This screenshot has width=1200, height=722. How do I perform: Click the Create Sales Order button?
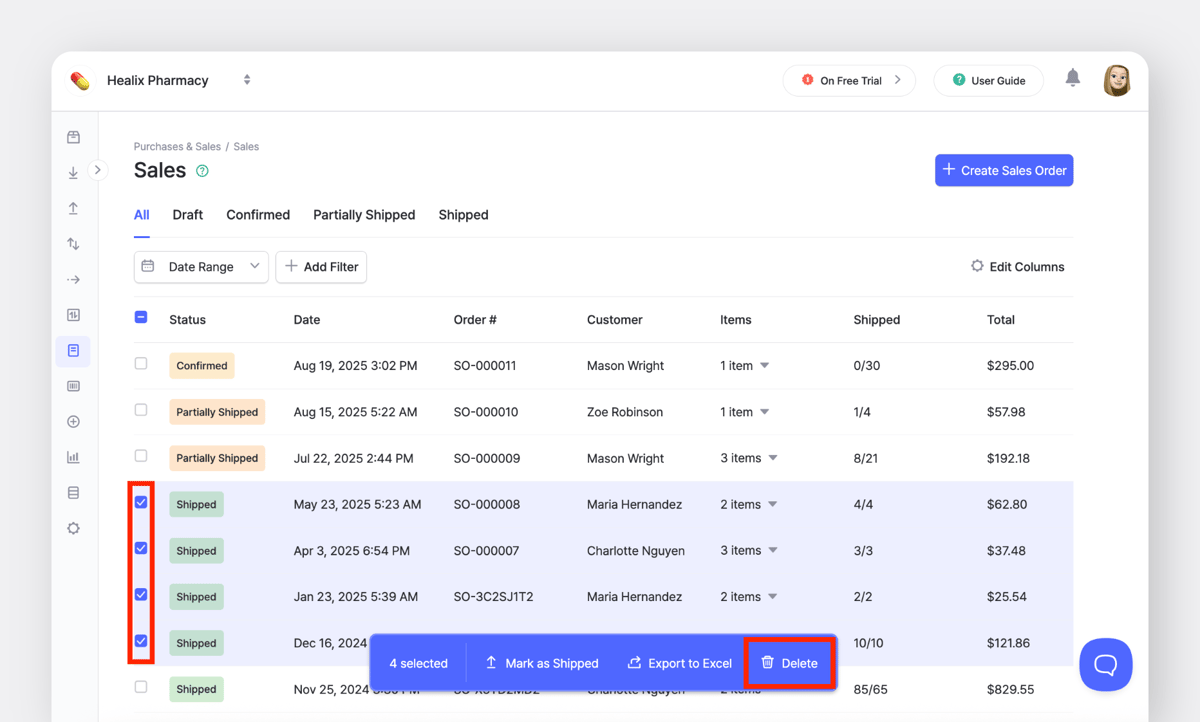pyautogui.click(x=1003, y=170)
